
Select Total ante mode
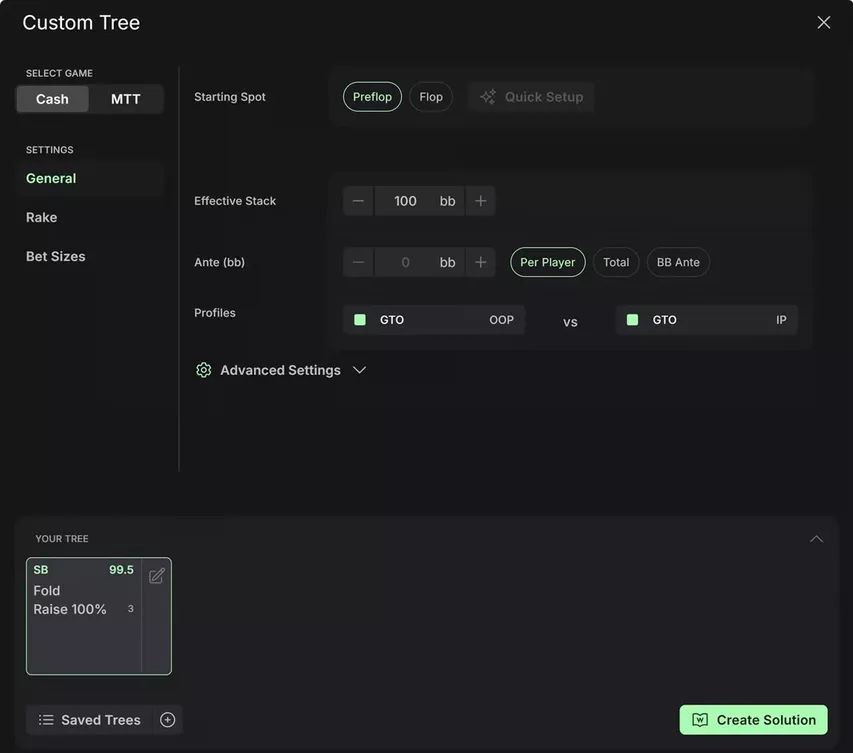[x=616, y=262]
